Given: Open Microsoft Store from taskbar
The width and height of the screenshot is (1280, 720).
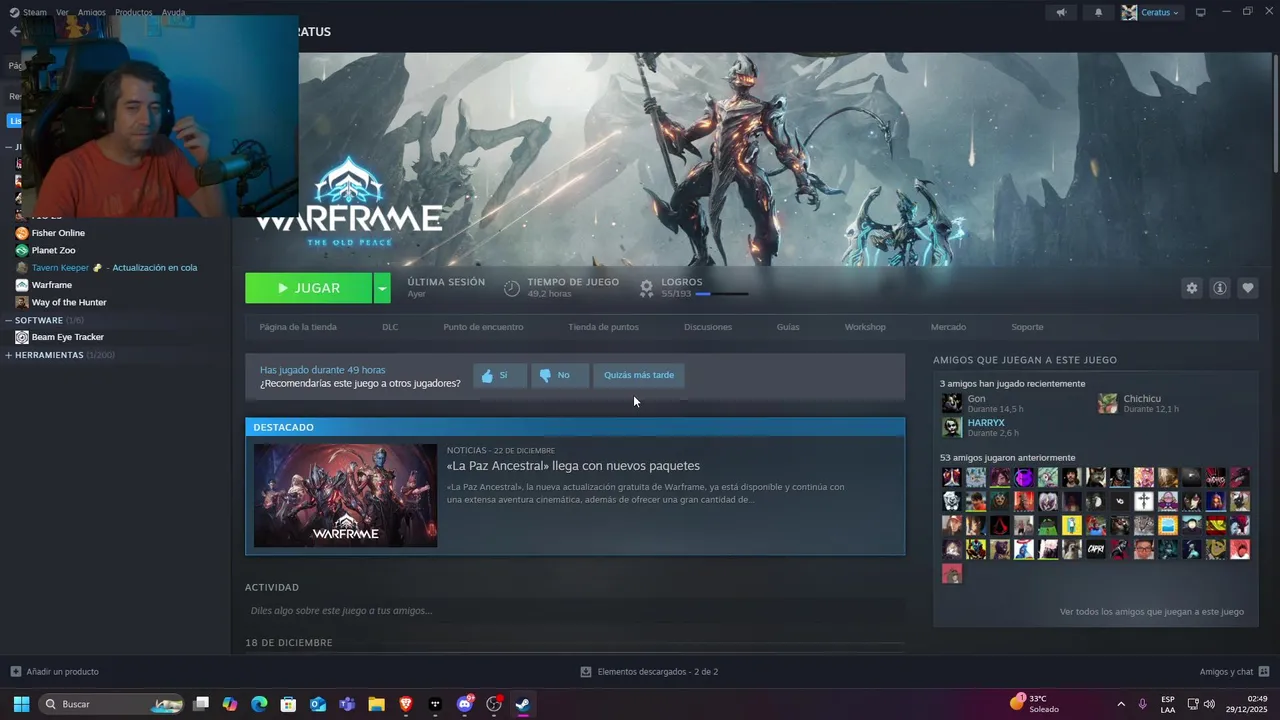Looking at the screenshot, I should click(x=288, y=704).
